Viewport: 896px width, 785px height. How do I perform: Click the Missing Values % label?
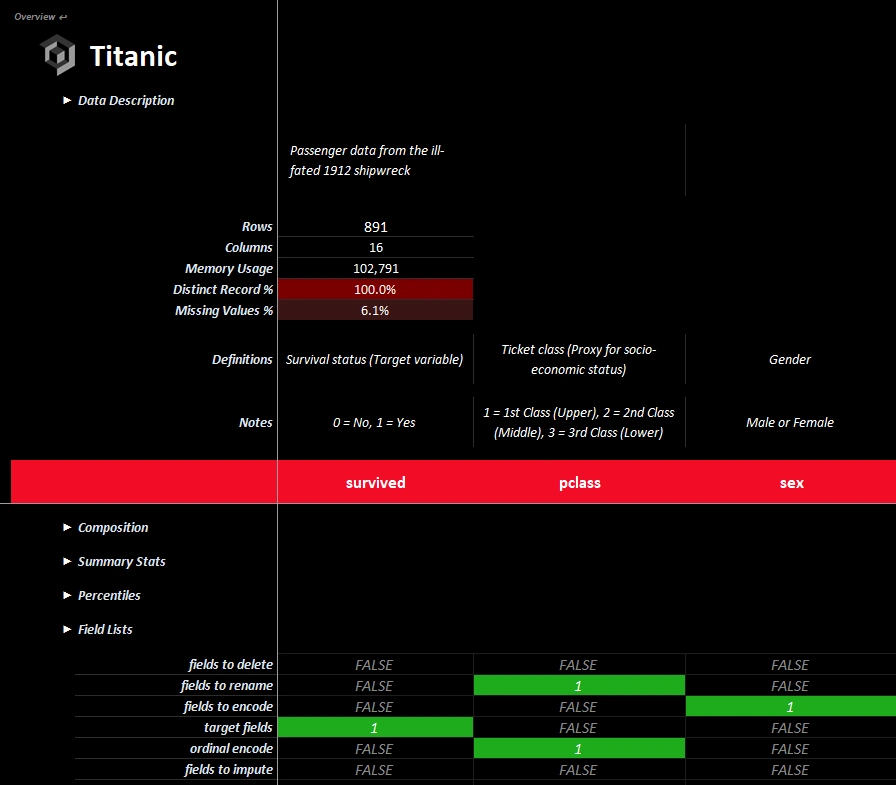pyautogui.click(x=225, y=310)
